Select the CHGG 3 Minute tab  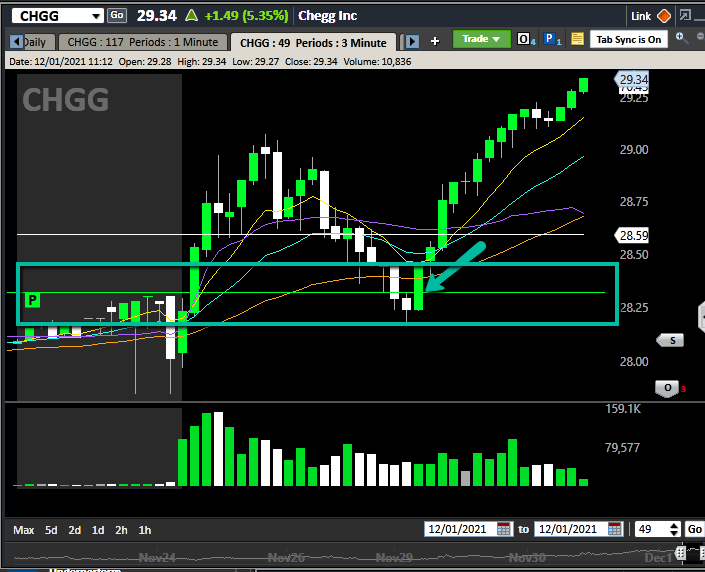313,43
